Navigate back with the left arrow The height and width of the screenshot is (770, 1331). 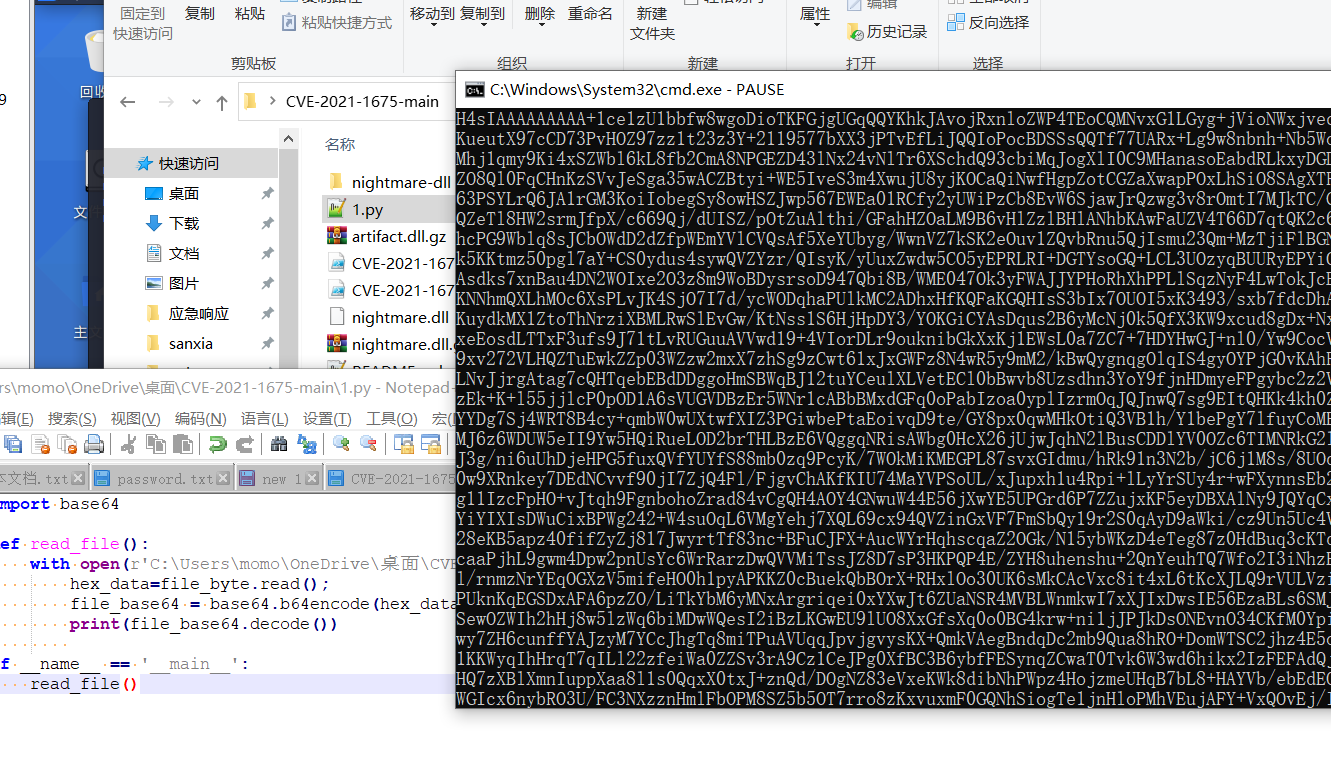pos(127,101)
